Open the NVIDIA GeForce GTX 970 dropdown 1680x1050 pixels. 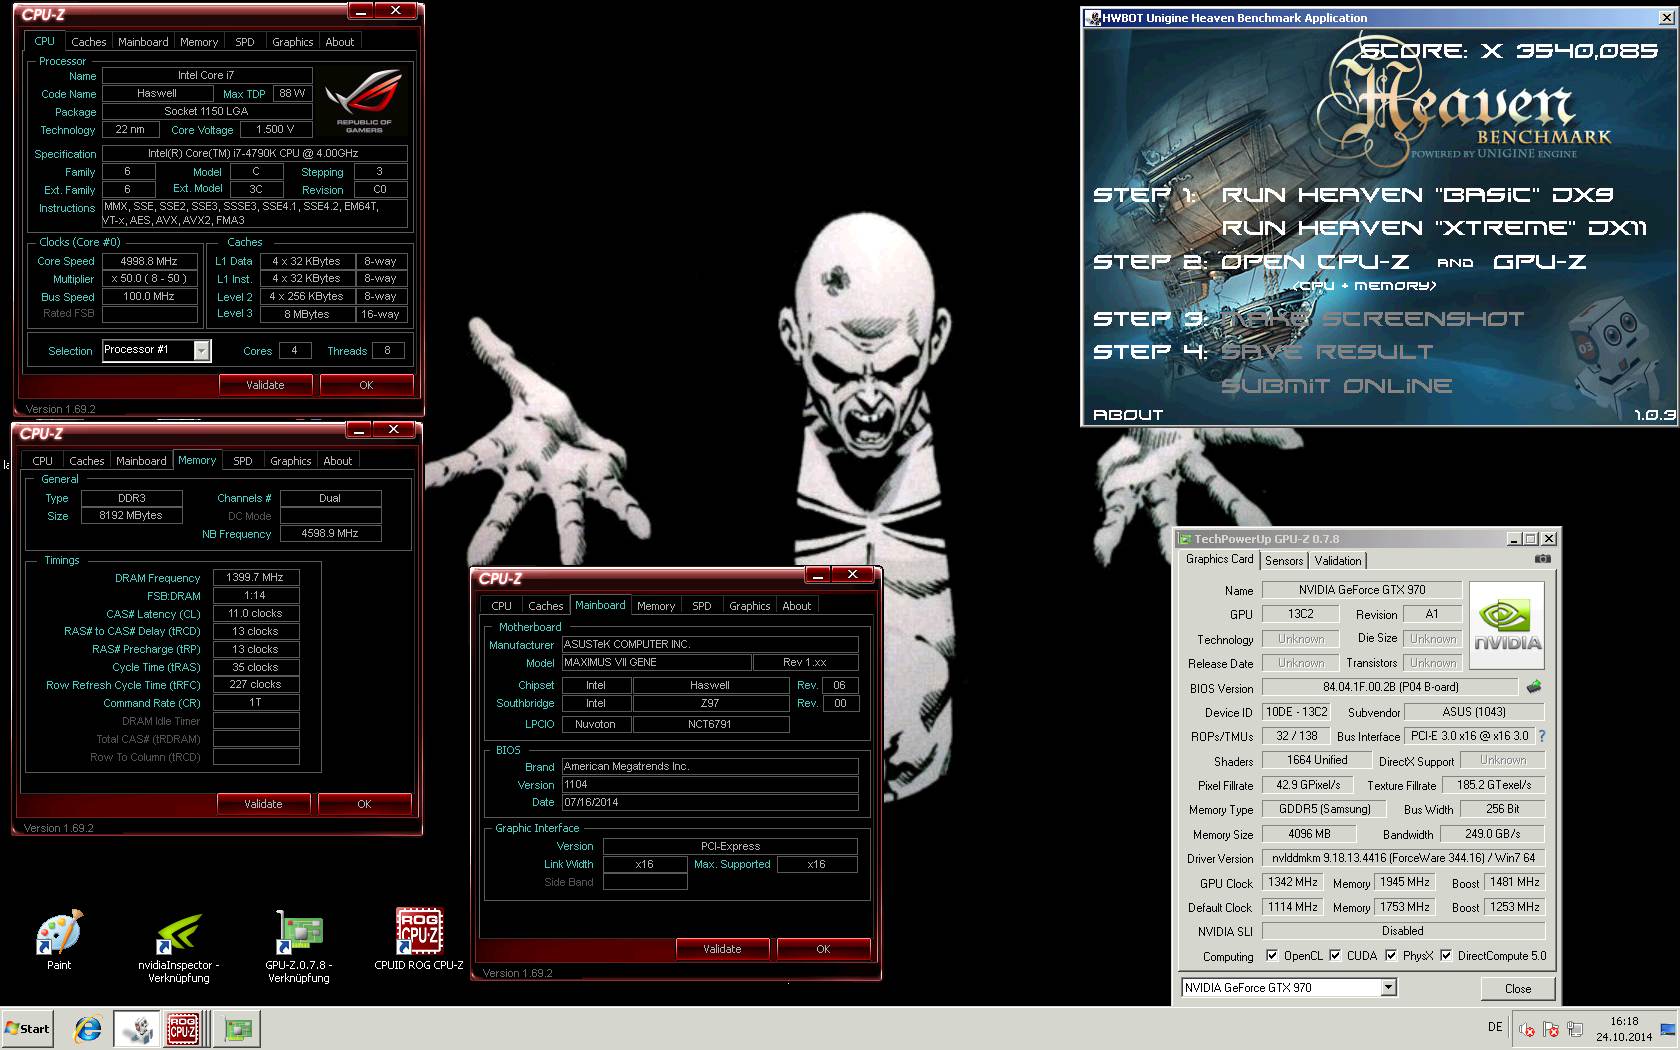(x=1388, y=987)
